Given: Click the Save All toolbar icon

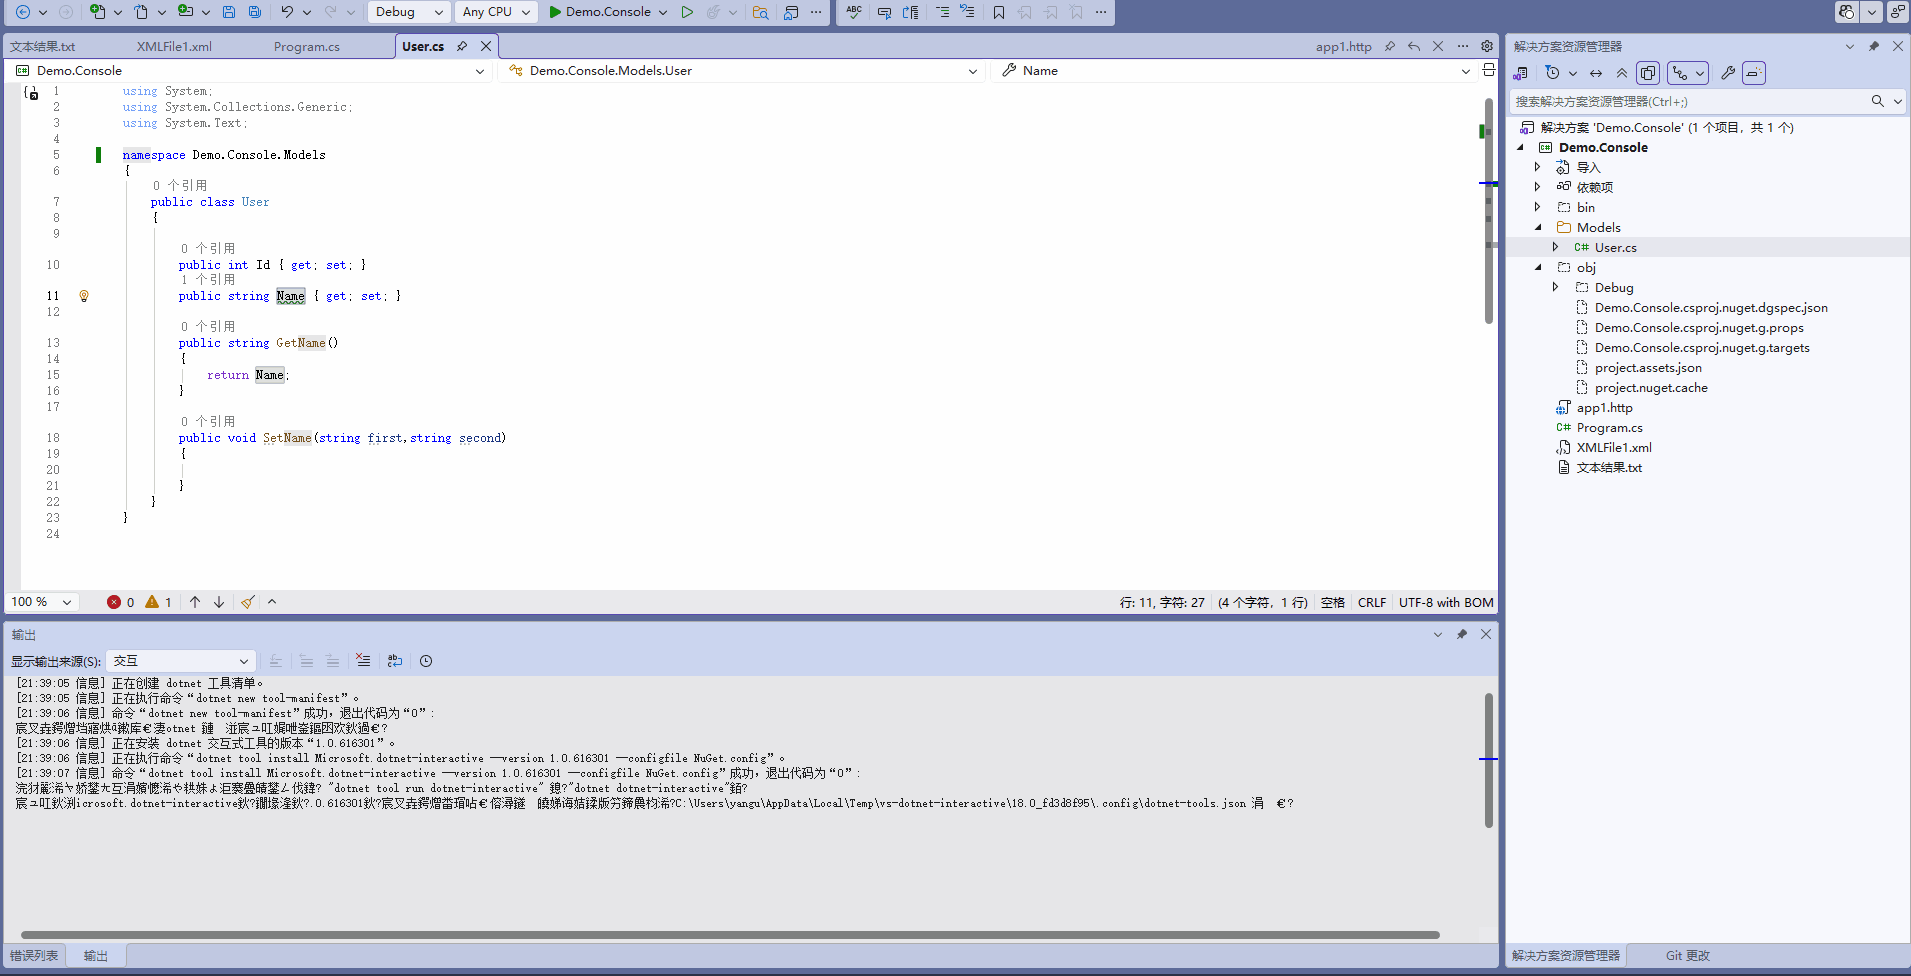Looking at the screenshot, I should tap(255, 12).
